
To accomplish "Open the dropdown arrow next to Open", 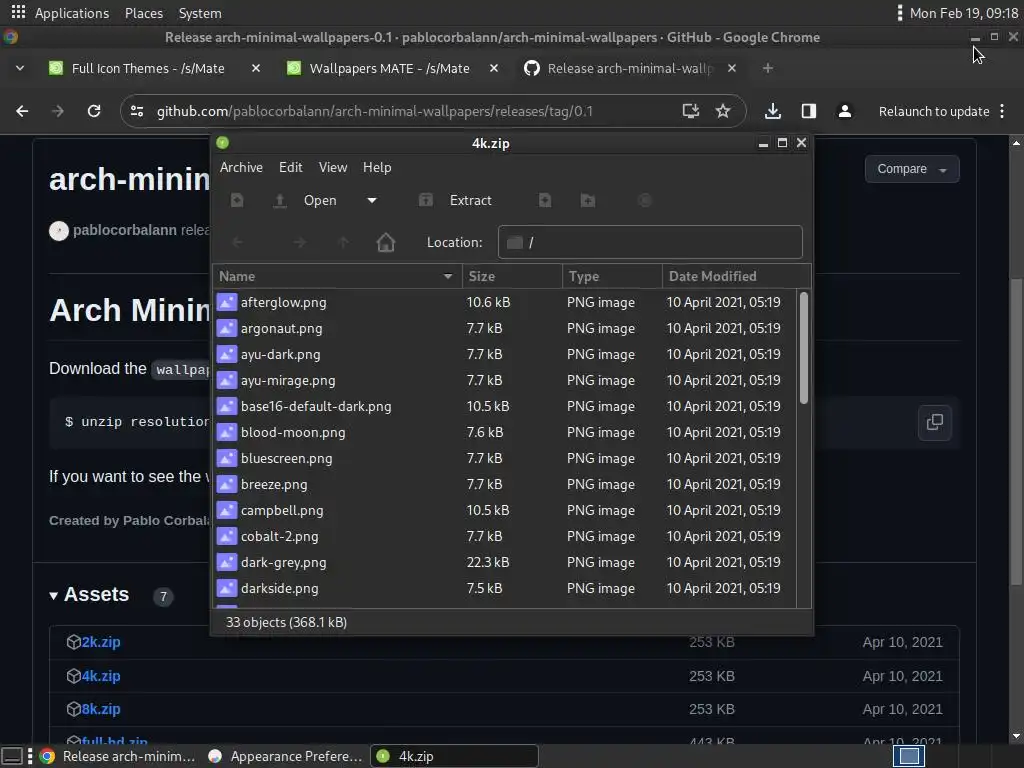I will 372,200.
